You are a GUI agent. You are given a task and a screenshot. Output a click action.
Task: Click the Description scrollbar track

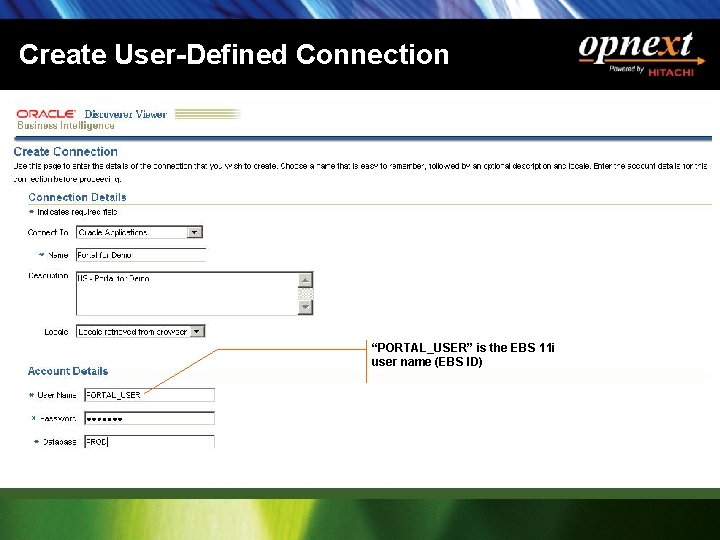[x=305, y=293]
